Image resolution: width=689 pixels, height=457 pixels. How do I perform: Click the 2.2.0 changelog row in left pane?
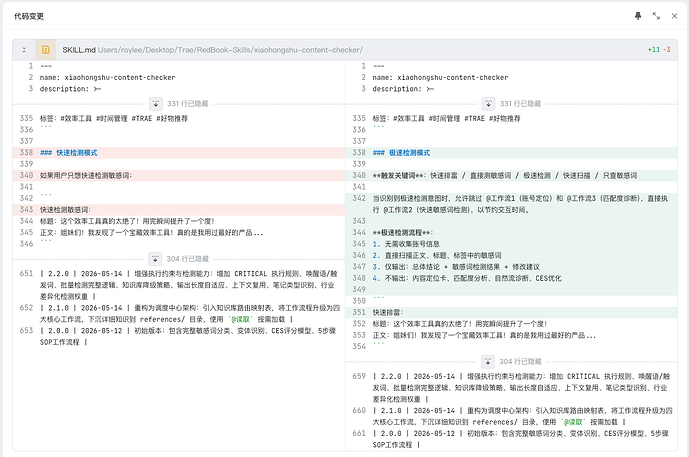pyautogui.click(x=189, y=285)
